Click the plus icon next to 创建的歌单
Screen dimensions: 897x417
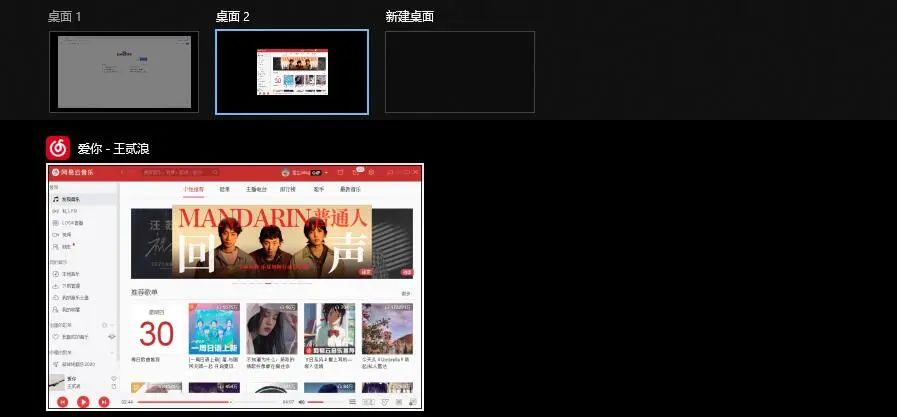coord(105,325)
